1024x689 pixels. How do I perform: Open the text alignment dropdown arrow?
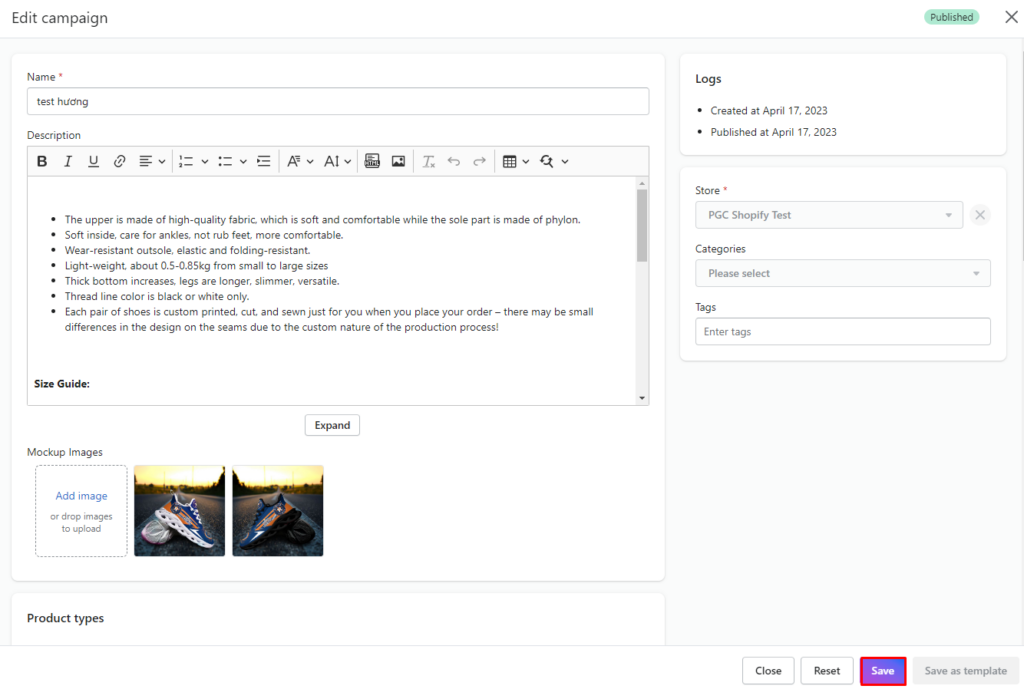click(x=162, y=161)
